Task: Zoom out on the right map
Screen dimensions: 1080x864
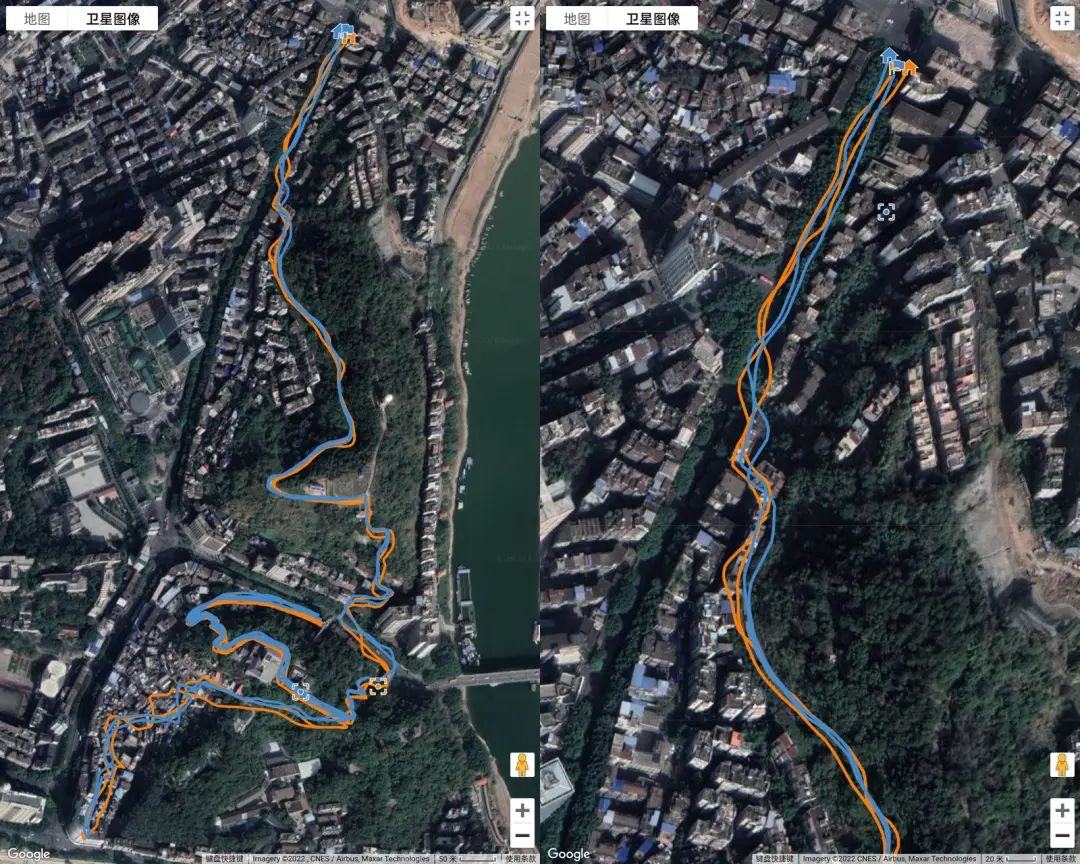Action: (1062, 836)
